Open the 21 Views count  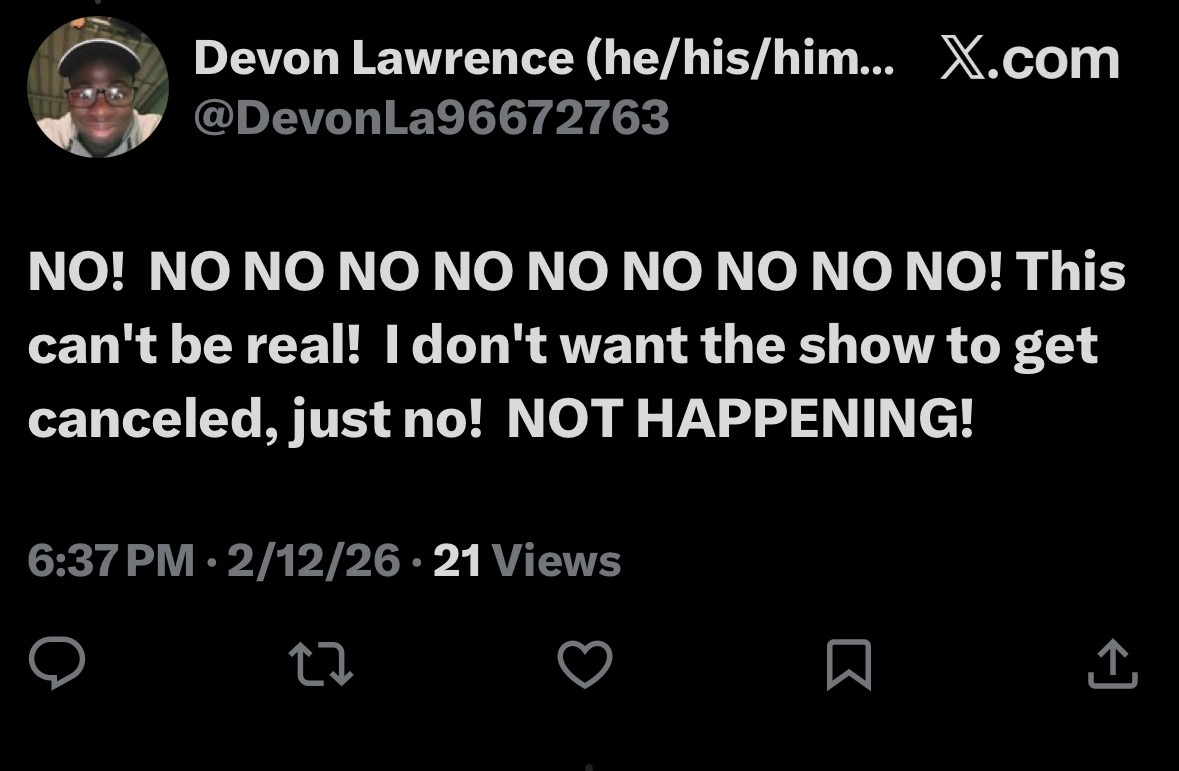tap(527, 560)
